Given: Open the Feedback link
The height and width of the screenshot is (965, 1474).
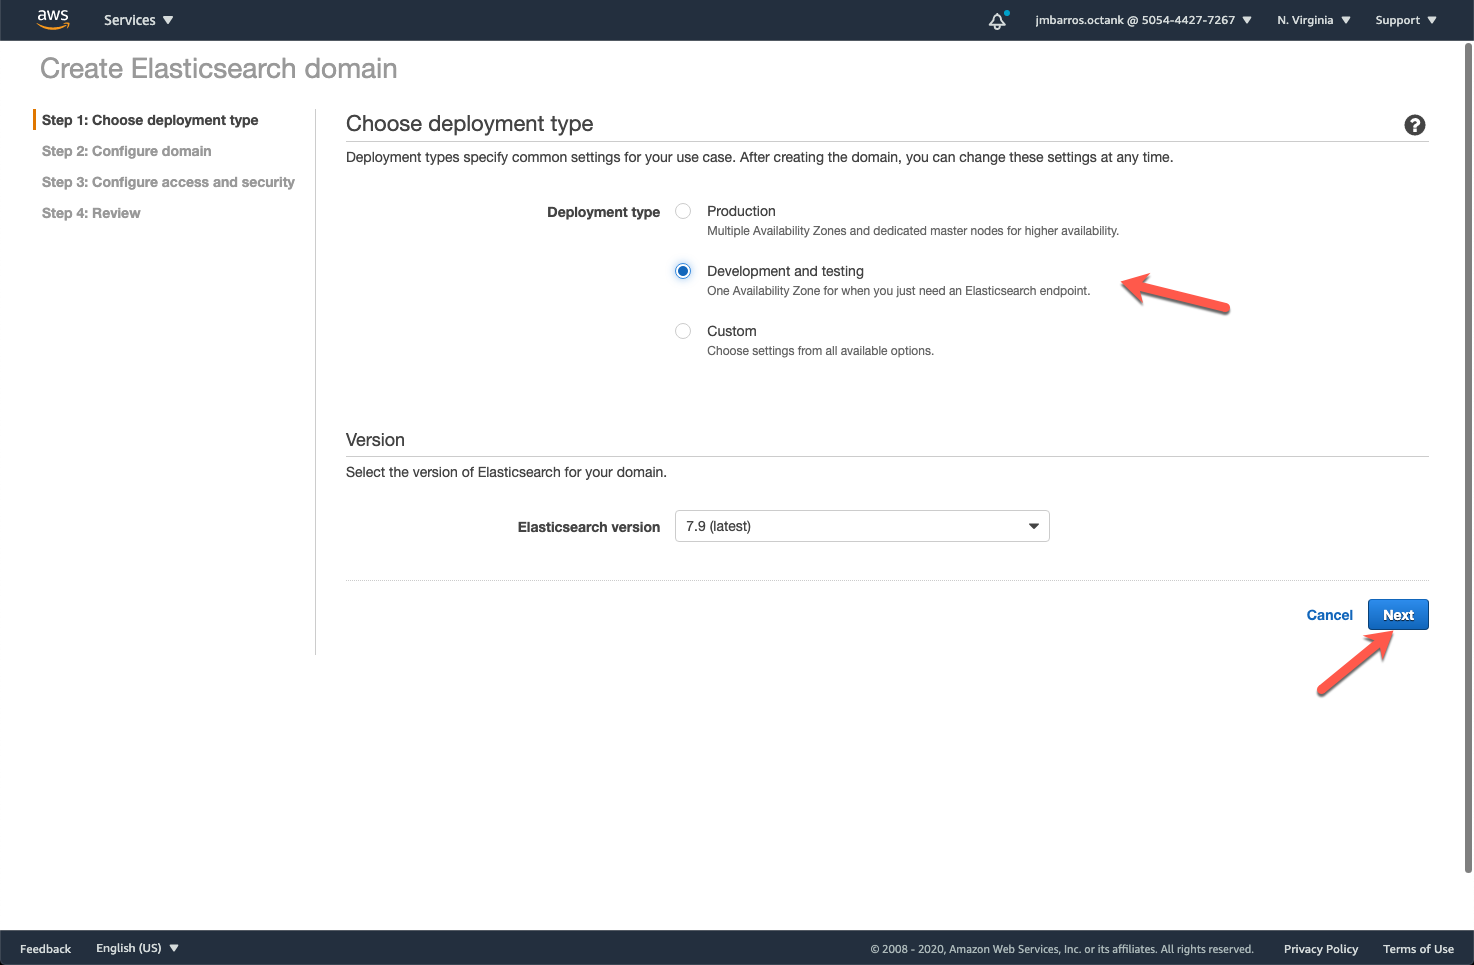Looking at the screenshot, I should click(x=45, y=949).
